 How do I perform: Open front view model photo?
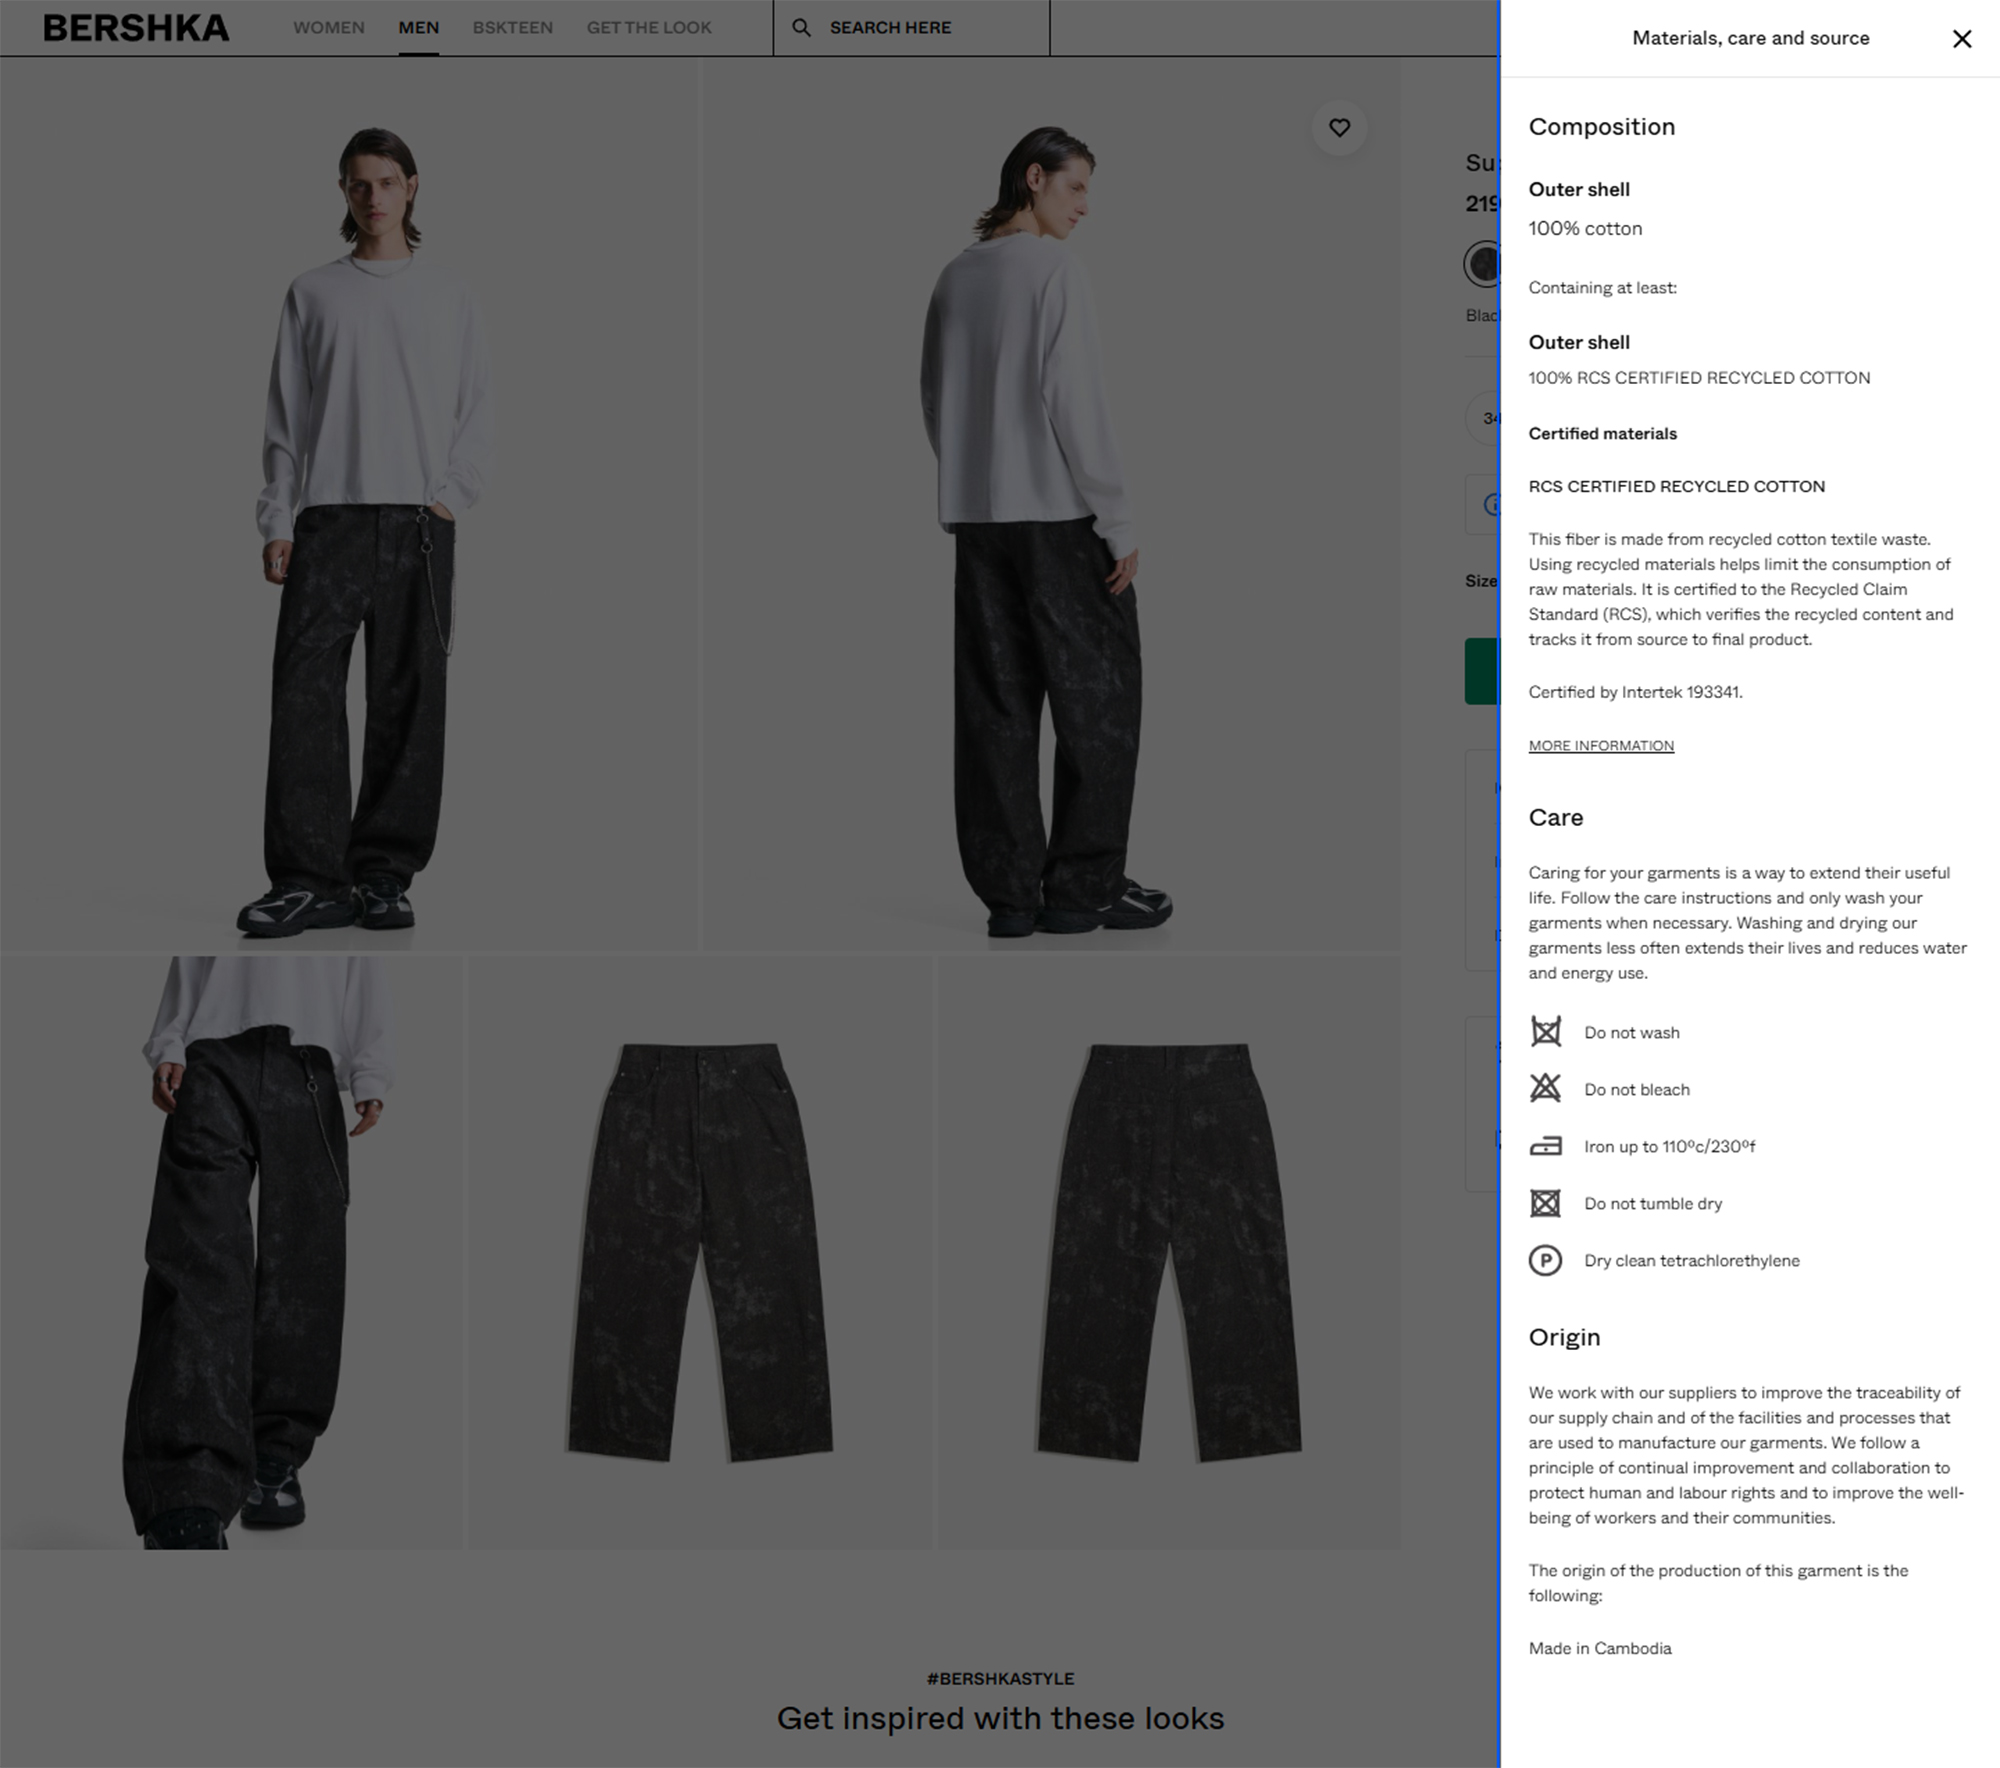pyautogui.click(x=349, y=504)
